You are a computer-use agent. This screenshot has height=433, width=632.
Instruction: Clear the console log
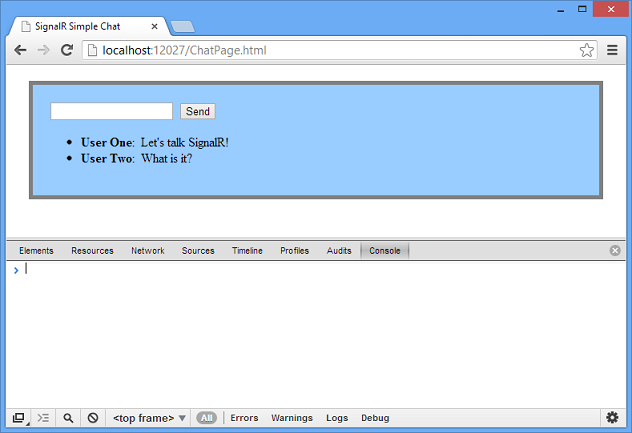[x=92, y=418]
